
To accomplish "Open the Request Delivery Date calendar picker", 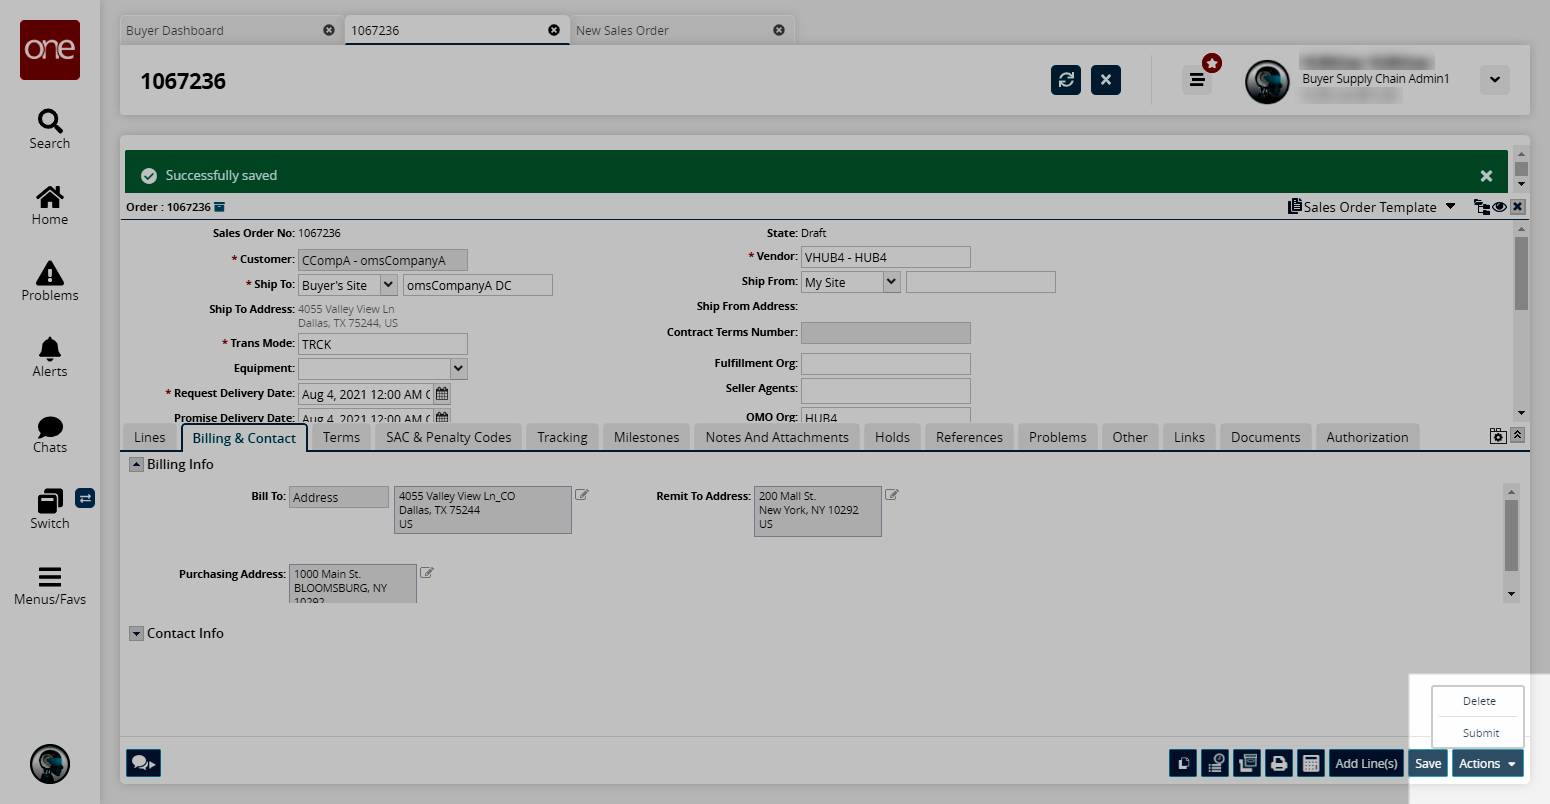I will (x=442, y=394).
